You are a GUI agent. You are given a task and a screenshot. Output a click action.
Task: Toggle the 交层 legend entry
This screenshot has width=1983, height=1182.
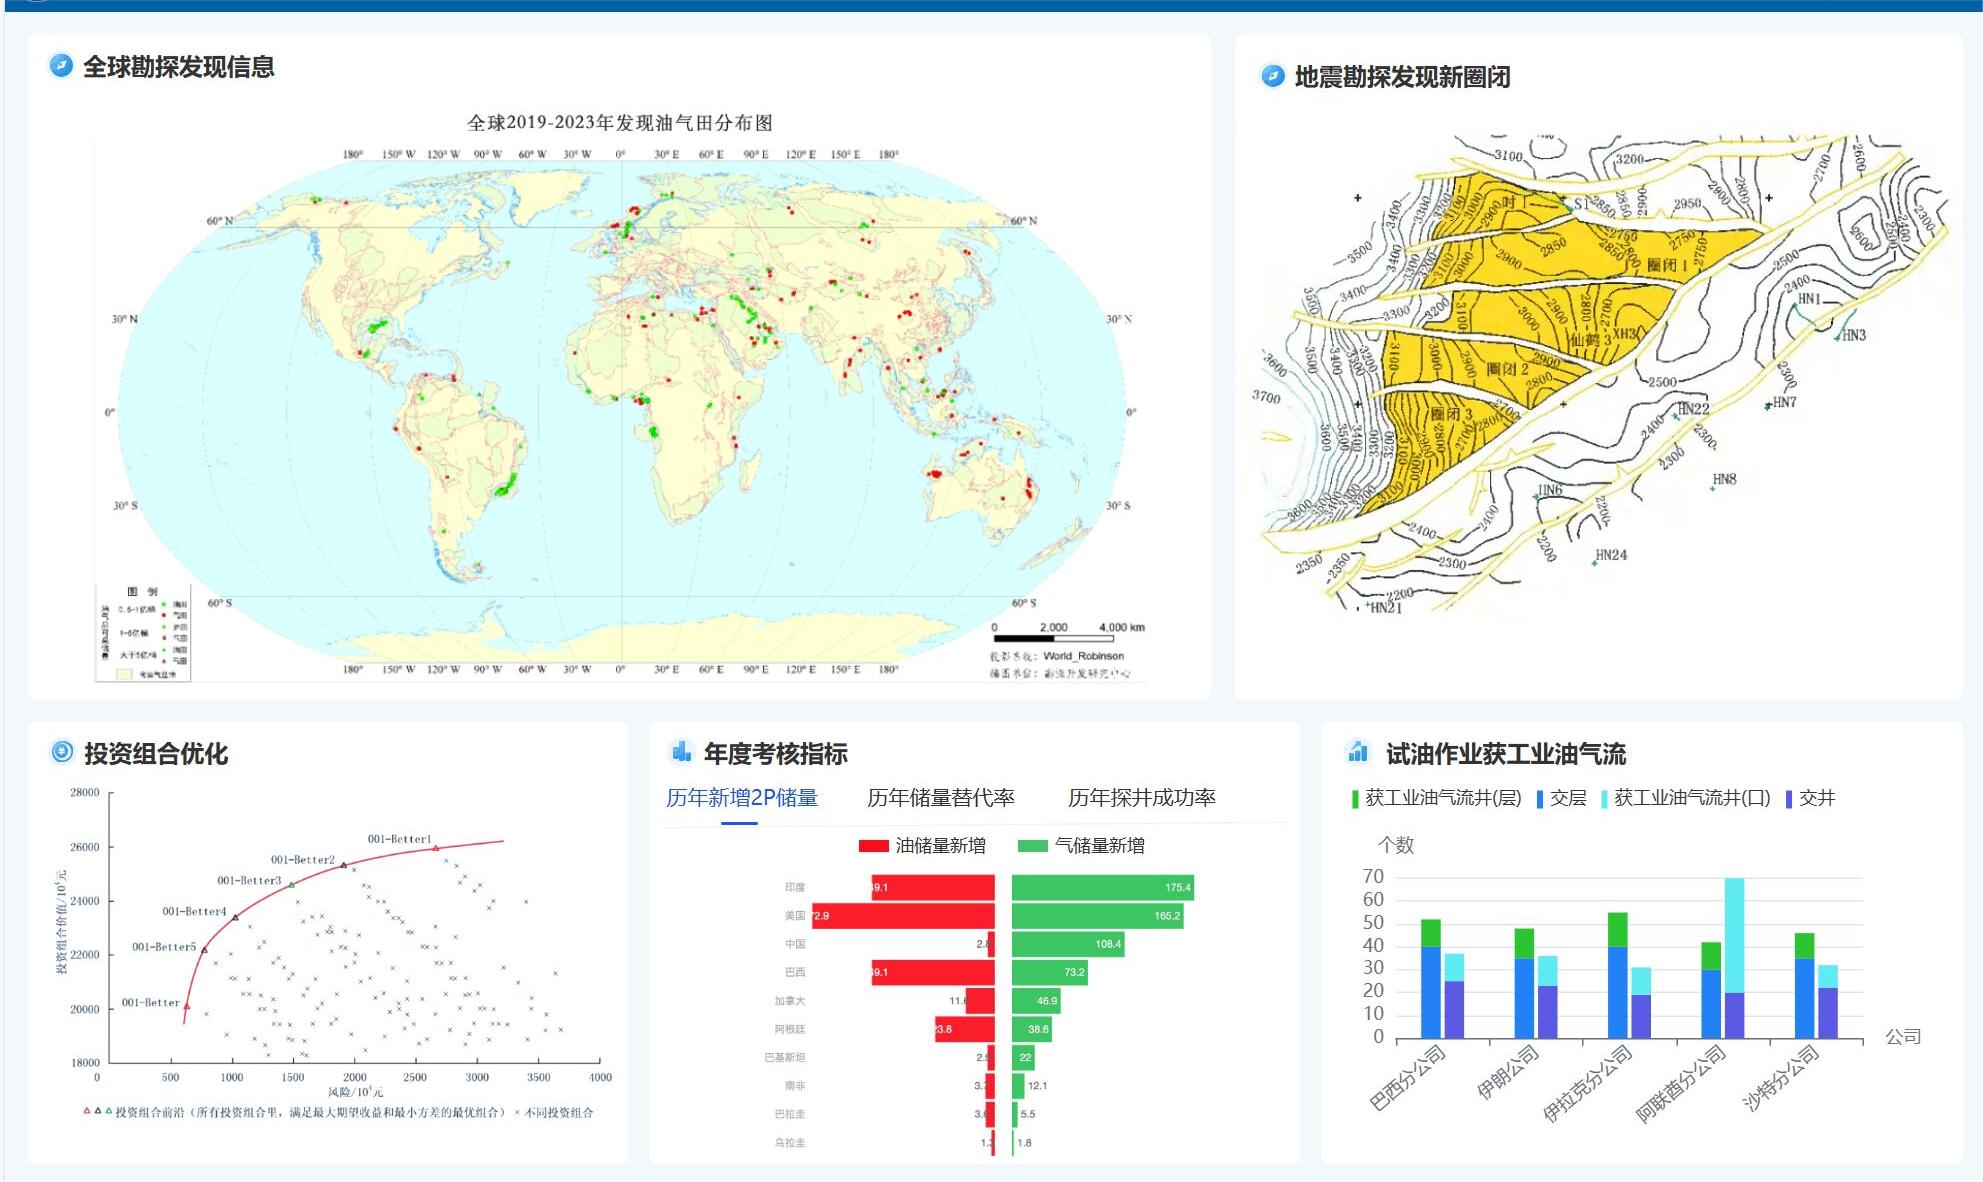[x=1562, y=798]
